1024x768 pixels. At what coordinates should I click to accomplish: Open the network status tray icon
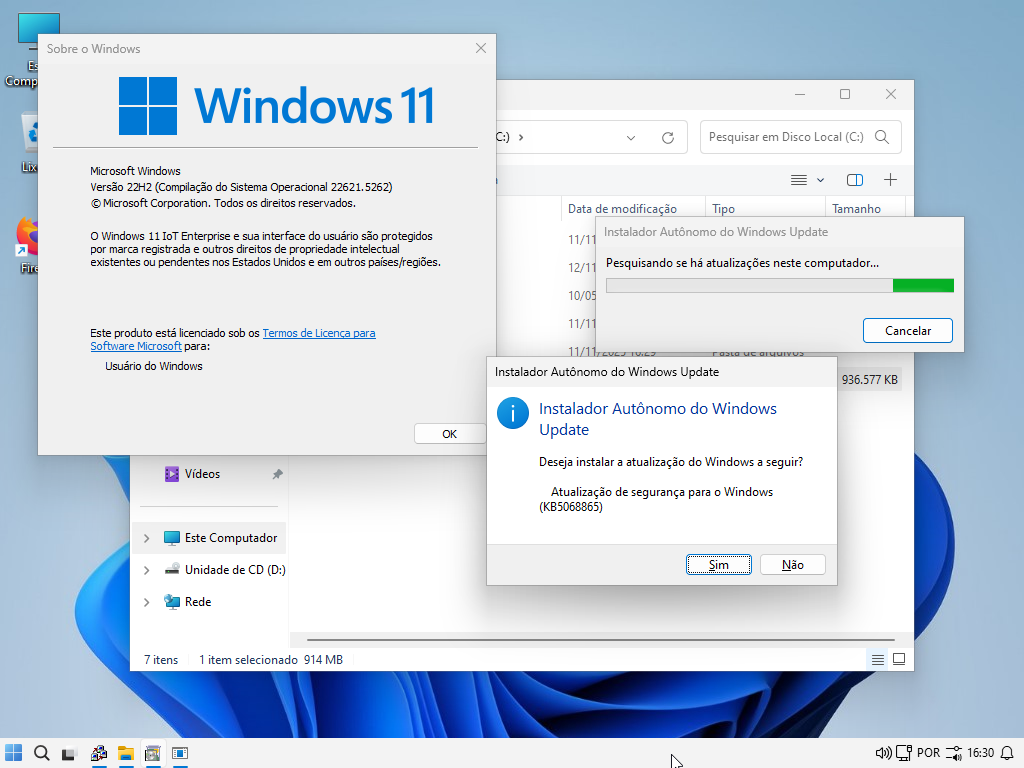904,753
